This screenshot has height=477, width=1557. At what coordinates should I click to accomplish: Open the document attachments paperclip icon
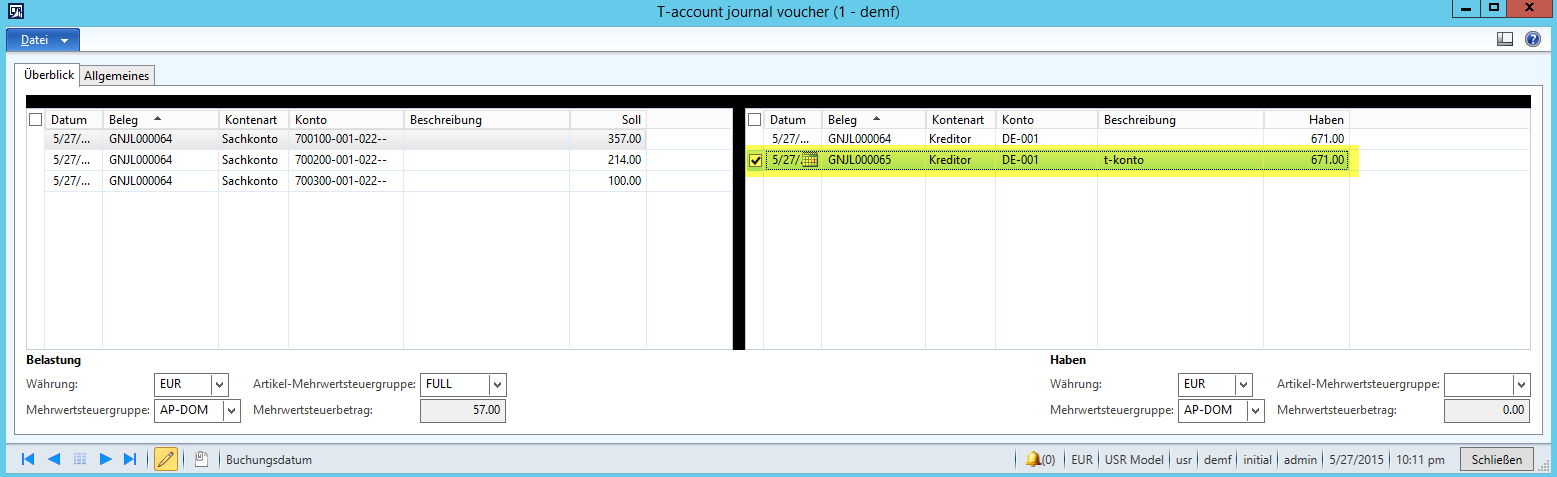coord(201,460)
